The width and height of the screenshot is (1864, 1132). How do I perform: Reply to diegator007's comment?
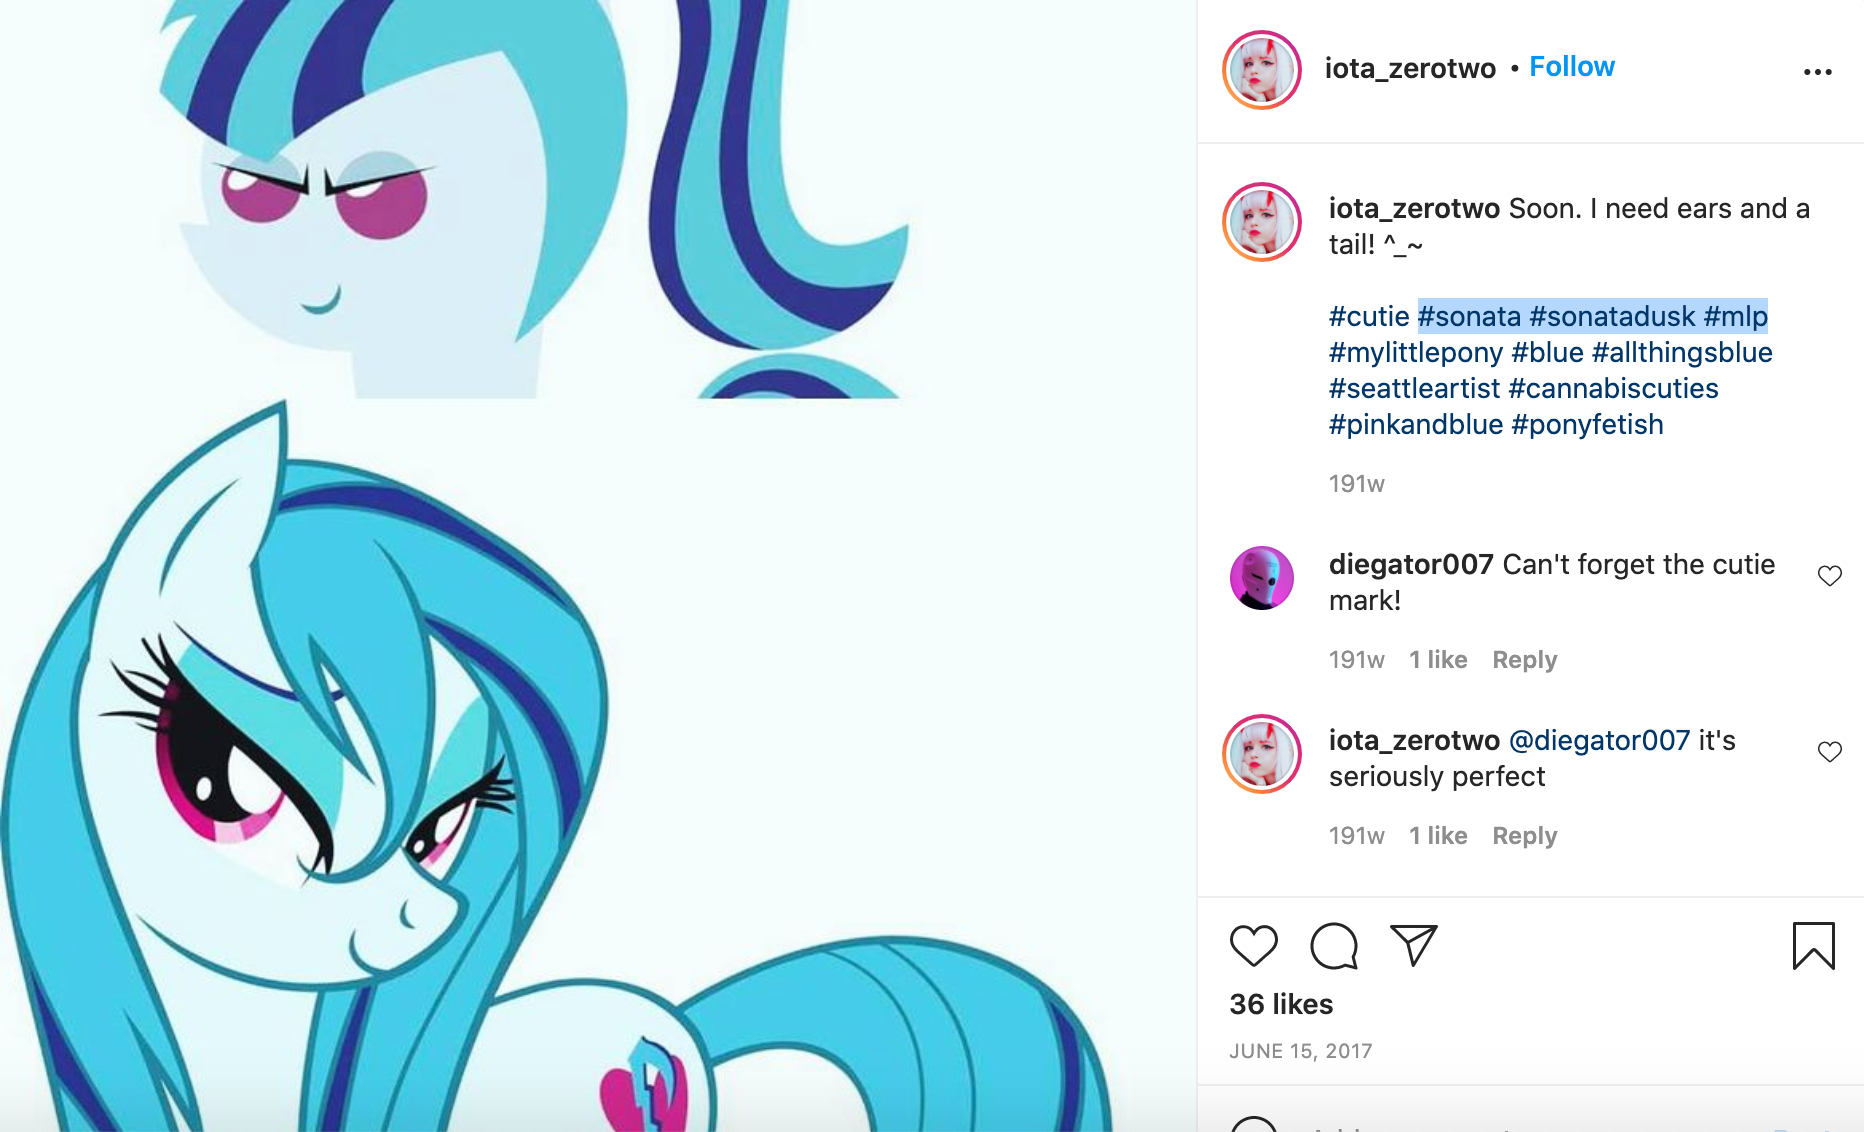pyautogui.click(x=1524, y=660)
